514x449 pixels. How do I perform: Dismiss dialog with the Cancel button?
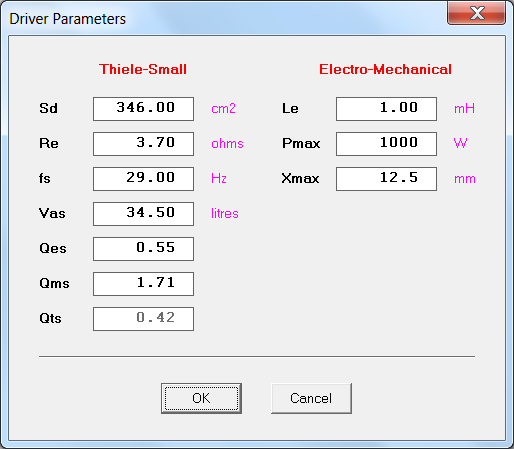click(311, 398)
